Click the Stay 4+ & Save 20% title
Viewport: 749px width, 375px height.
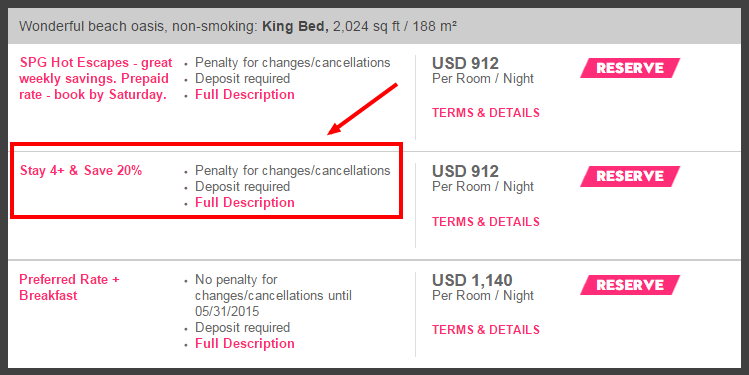point(81,171)
